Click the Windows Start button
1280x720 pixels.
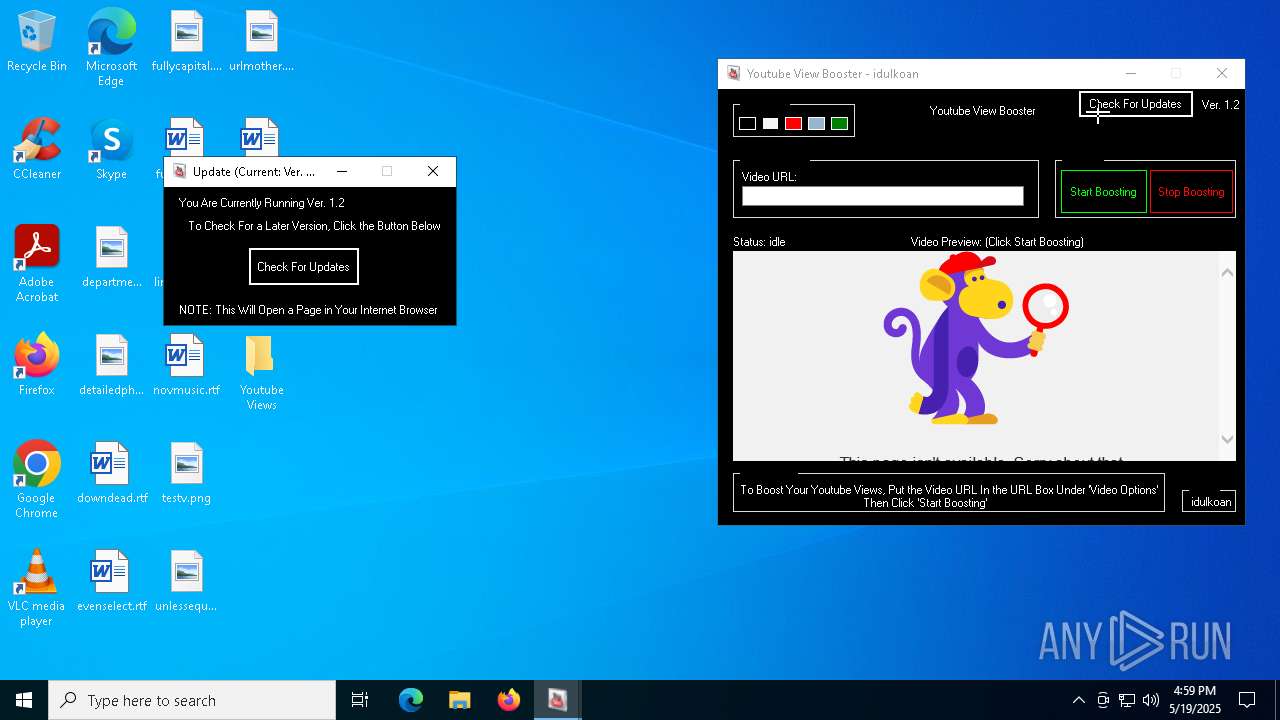24,700
